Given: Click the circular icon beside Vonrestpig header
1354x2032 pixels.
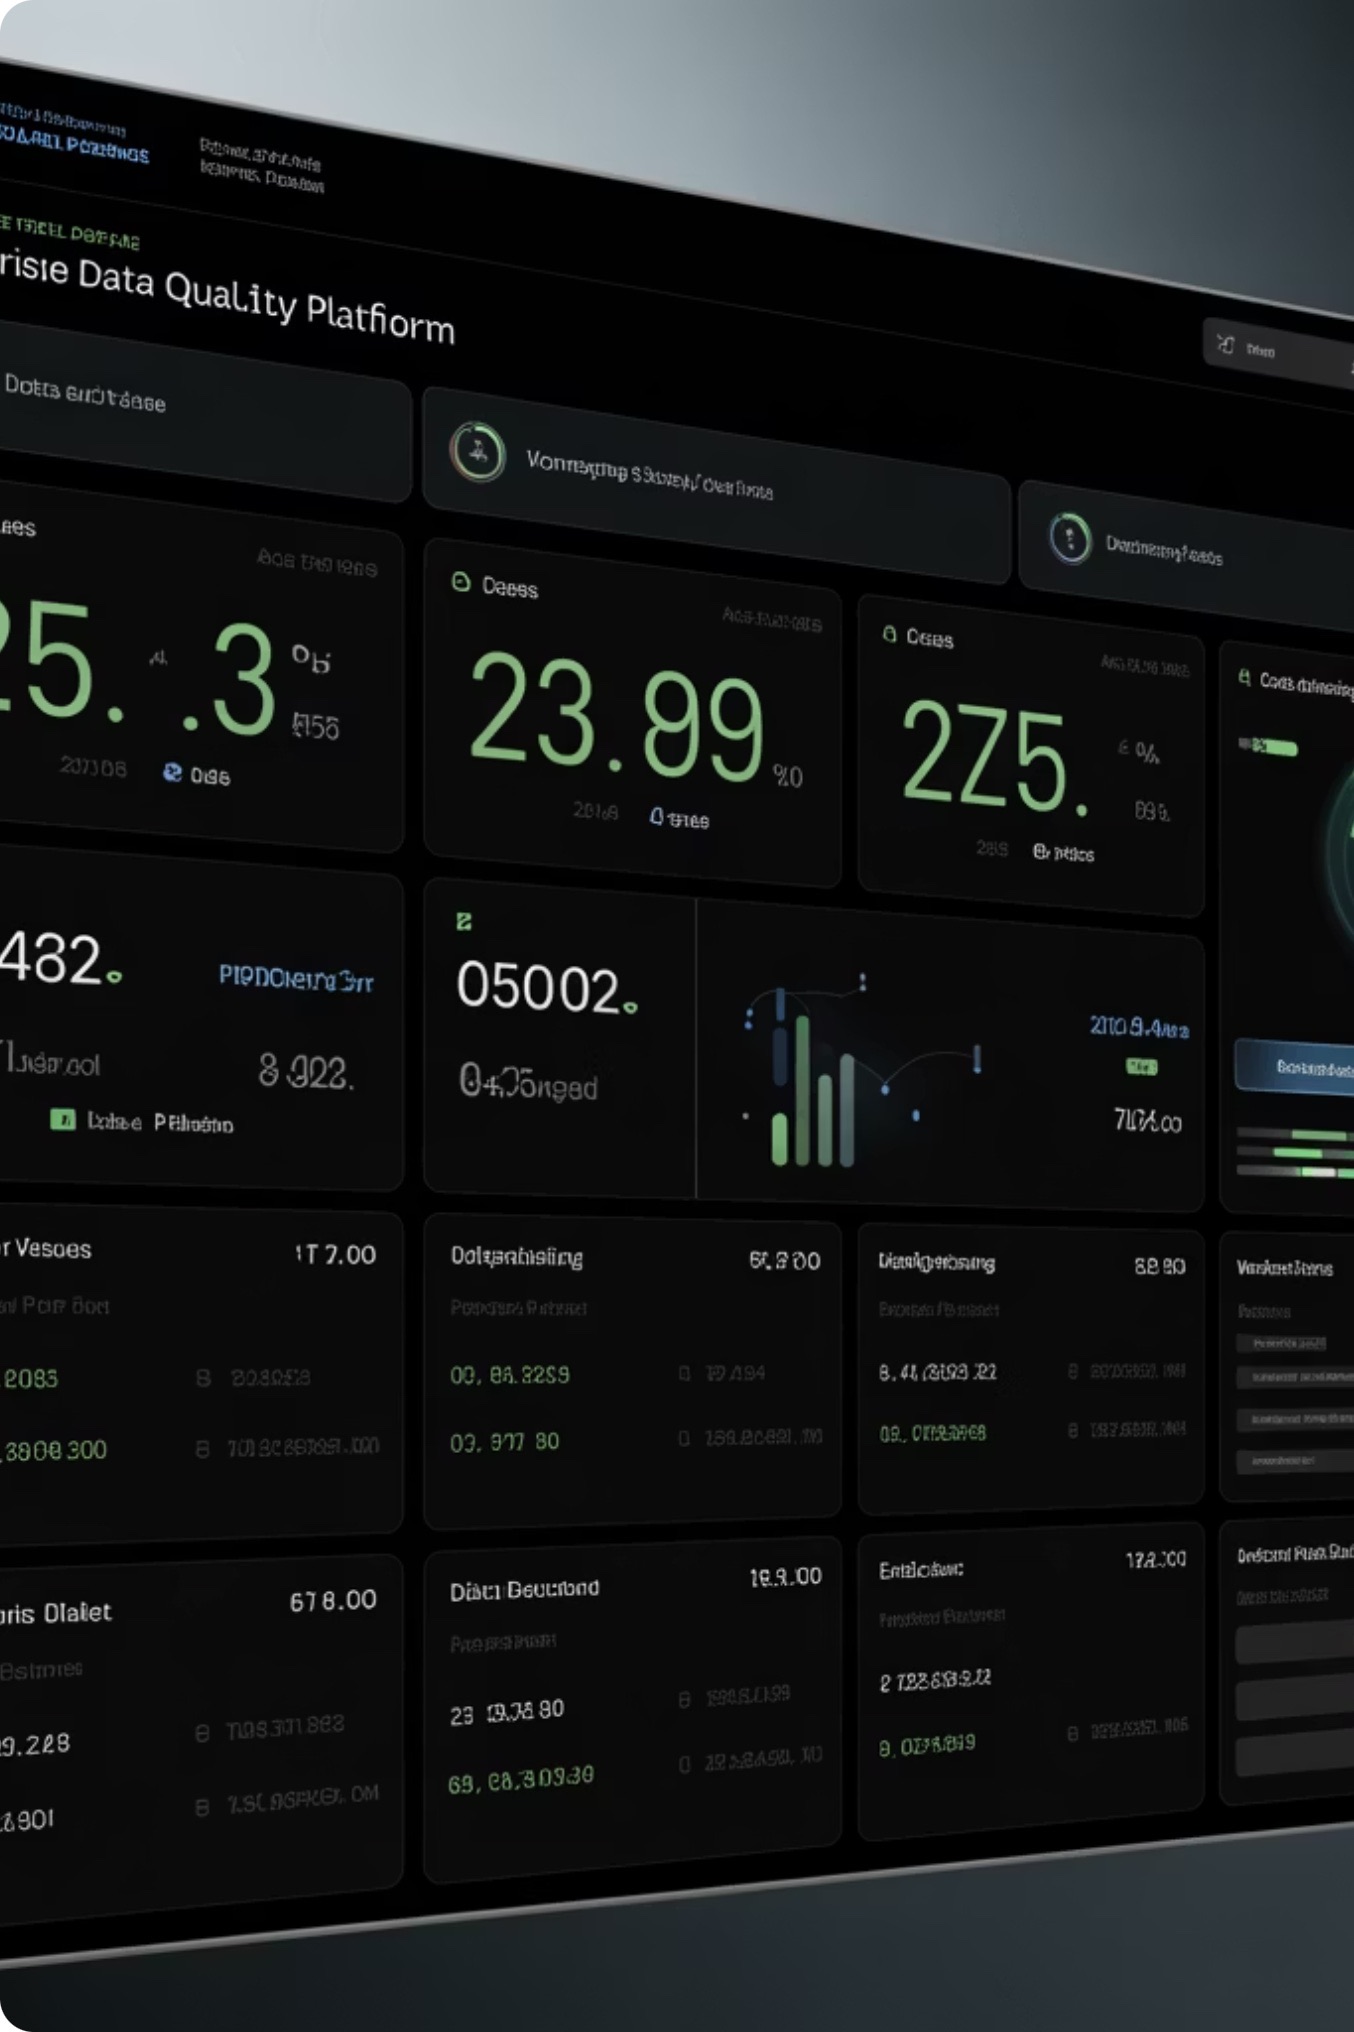Looking at the screenshot, I should 477,452.
